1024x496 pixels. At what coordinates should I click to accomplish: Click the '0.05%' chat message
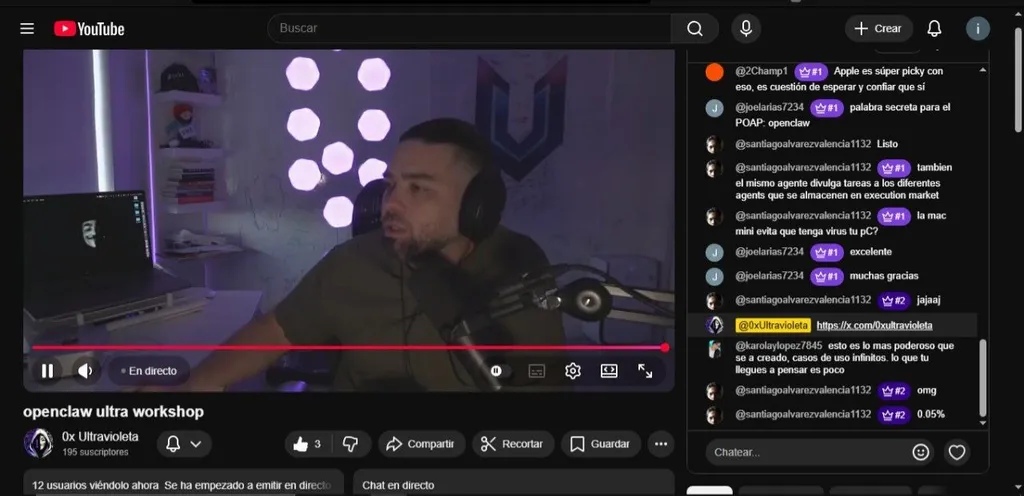[x=931, y=414]
